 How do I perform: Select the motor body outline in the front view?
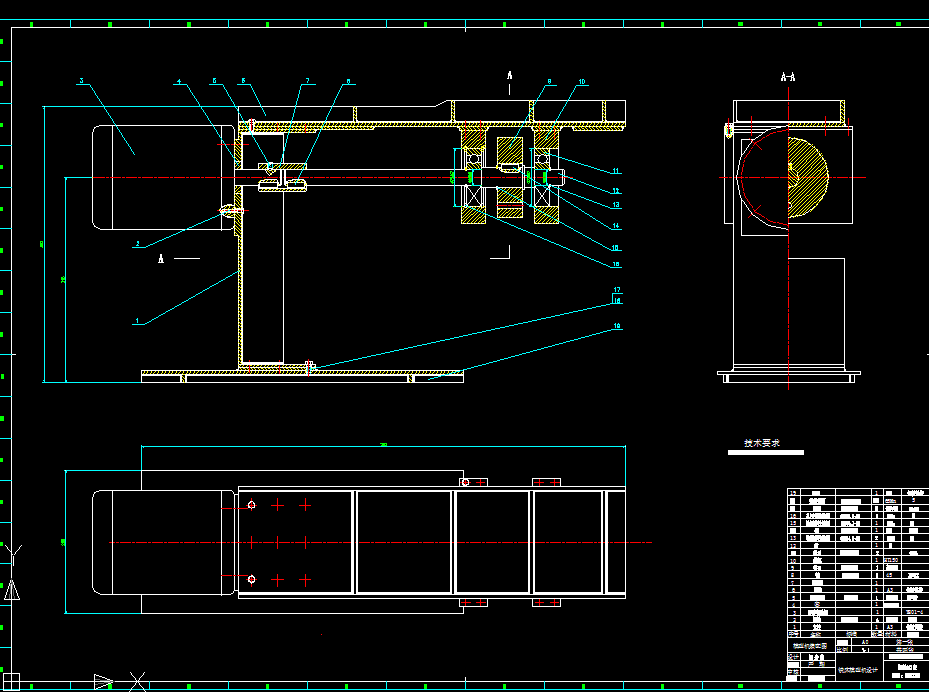(164, 177)
